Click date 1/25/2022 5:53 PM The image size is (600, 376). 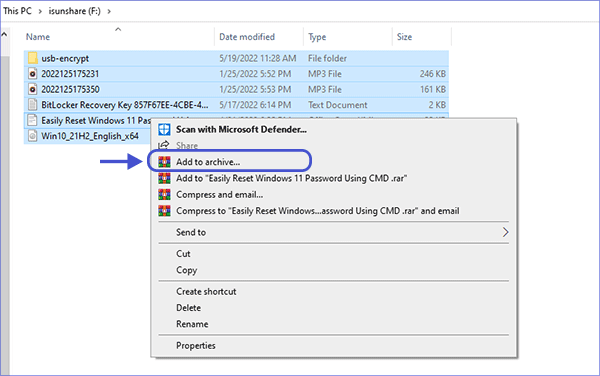255,90
